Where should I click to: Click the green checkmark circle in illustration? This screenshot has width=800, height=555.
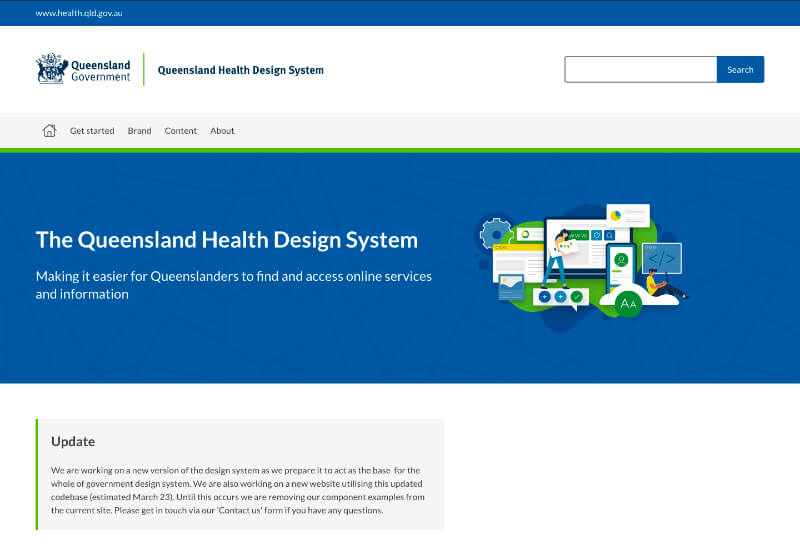[577, 297]
